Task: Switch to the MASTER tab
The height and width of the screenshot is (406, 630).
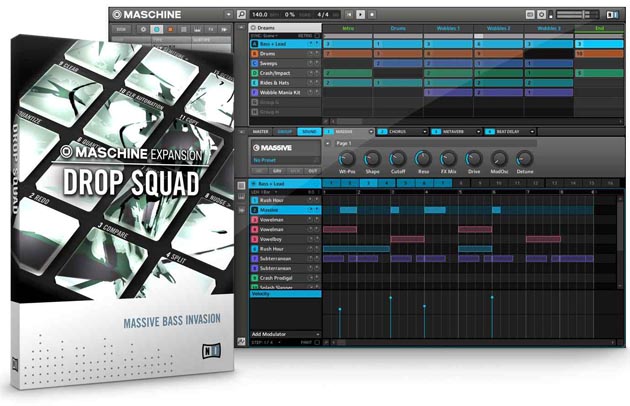Action: (260, 132)
